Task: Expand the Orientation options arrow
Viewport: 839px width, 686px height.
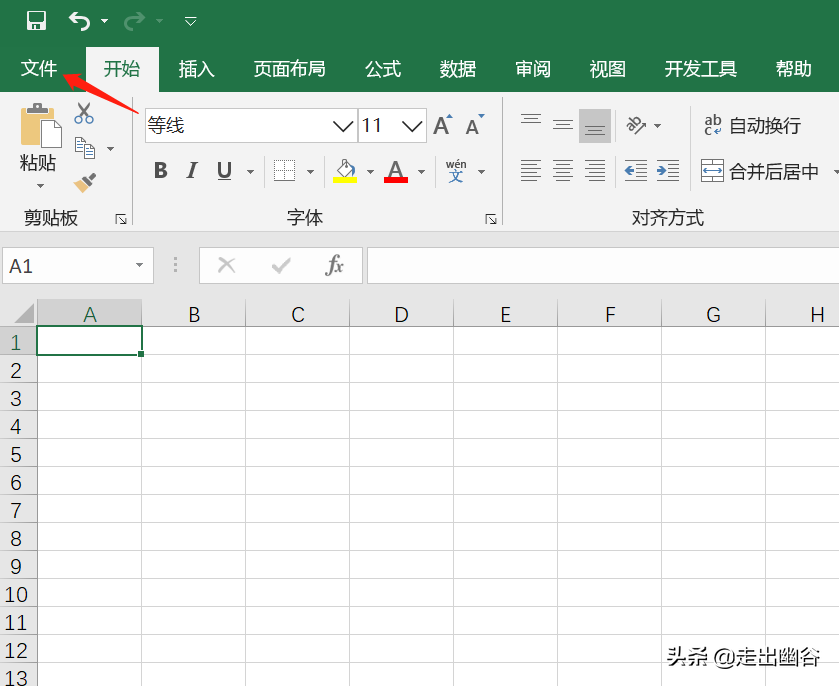Action: [658, 126]
